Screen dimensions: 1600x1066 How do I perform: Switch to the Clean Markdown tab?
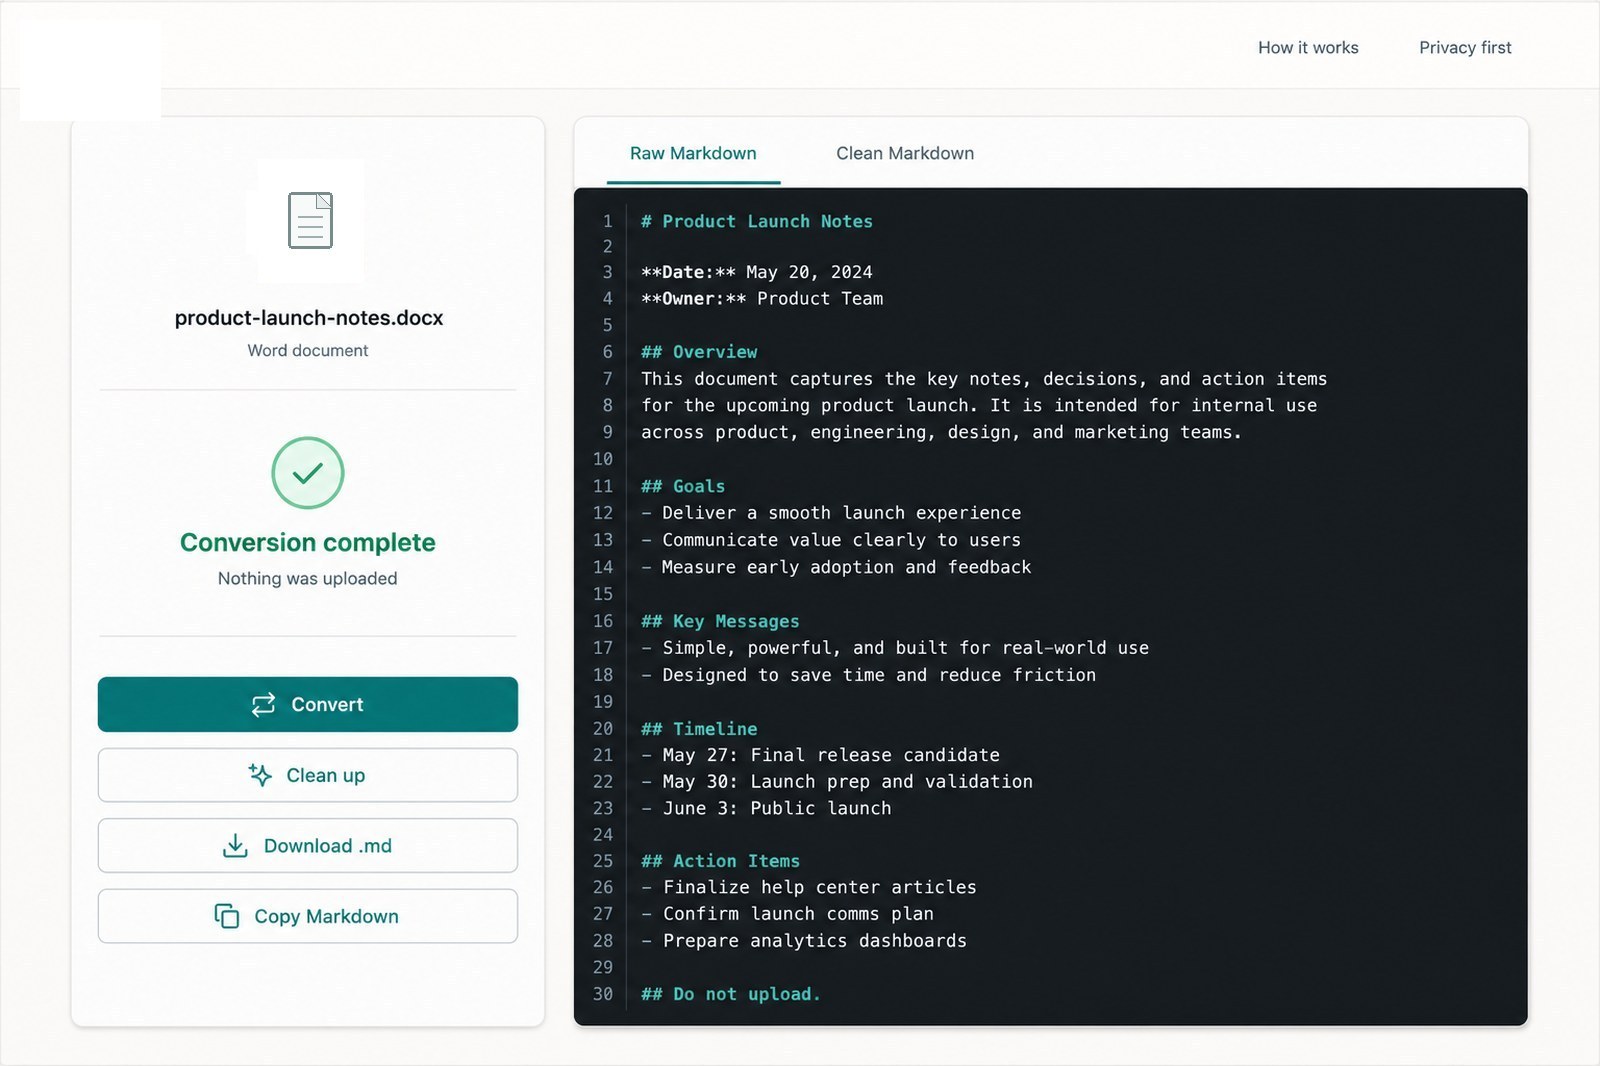(x=905, y=153)
